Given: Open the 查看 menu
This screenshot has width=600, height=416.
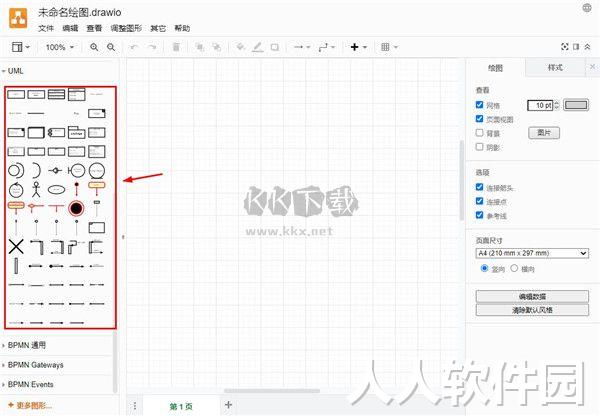Looking at the screenshot, I should (x=94, y=28).
